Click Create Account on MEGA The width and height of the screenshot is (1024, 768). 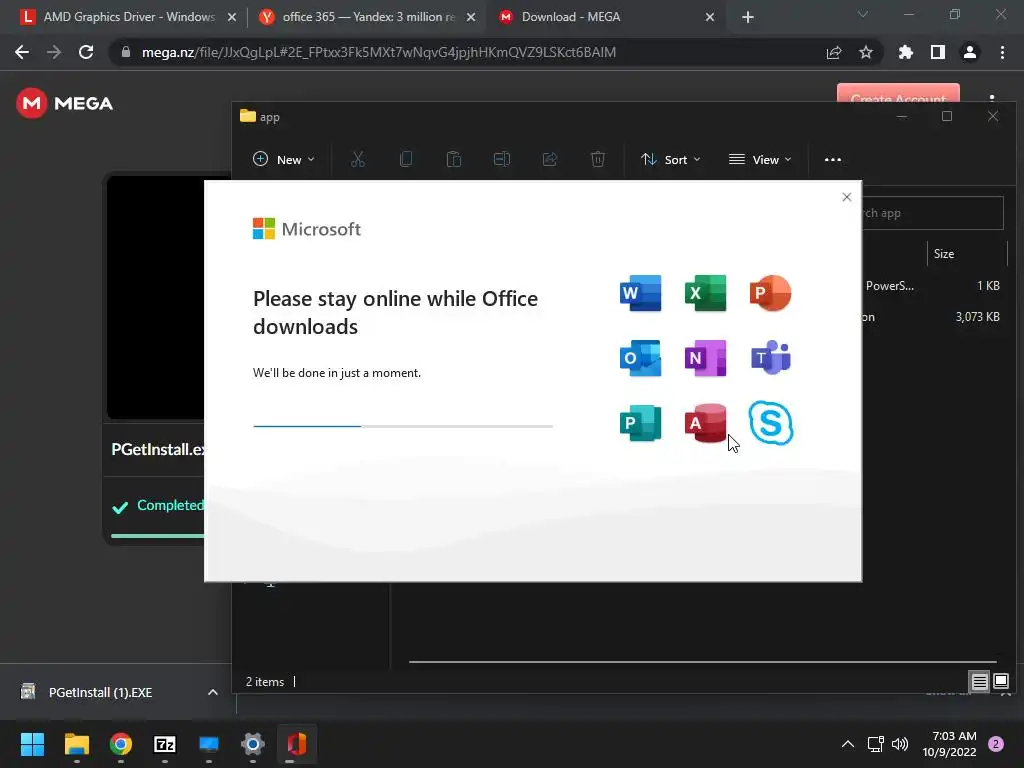point(898,93)
